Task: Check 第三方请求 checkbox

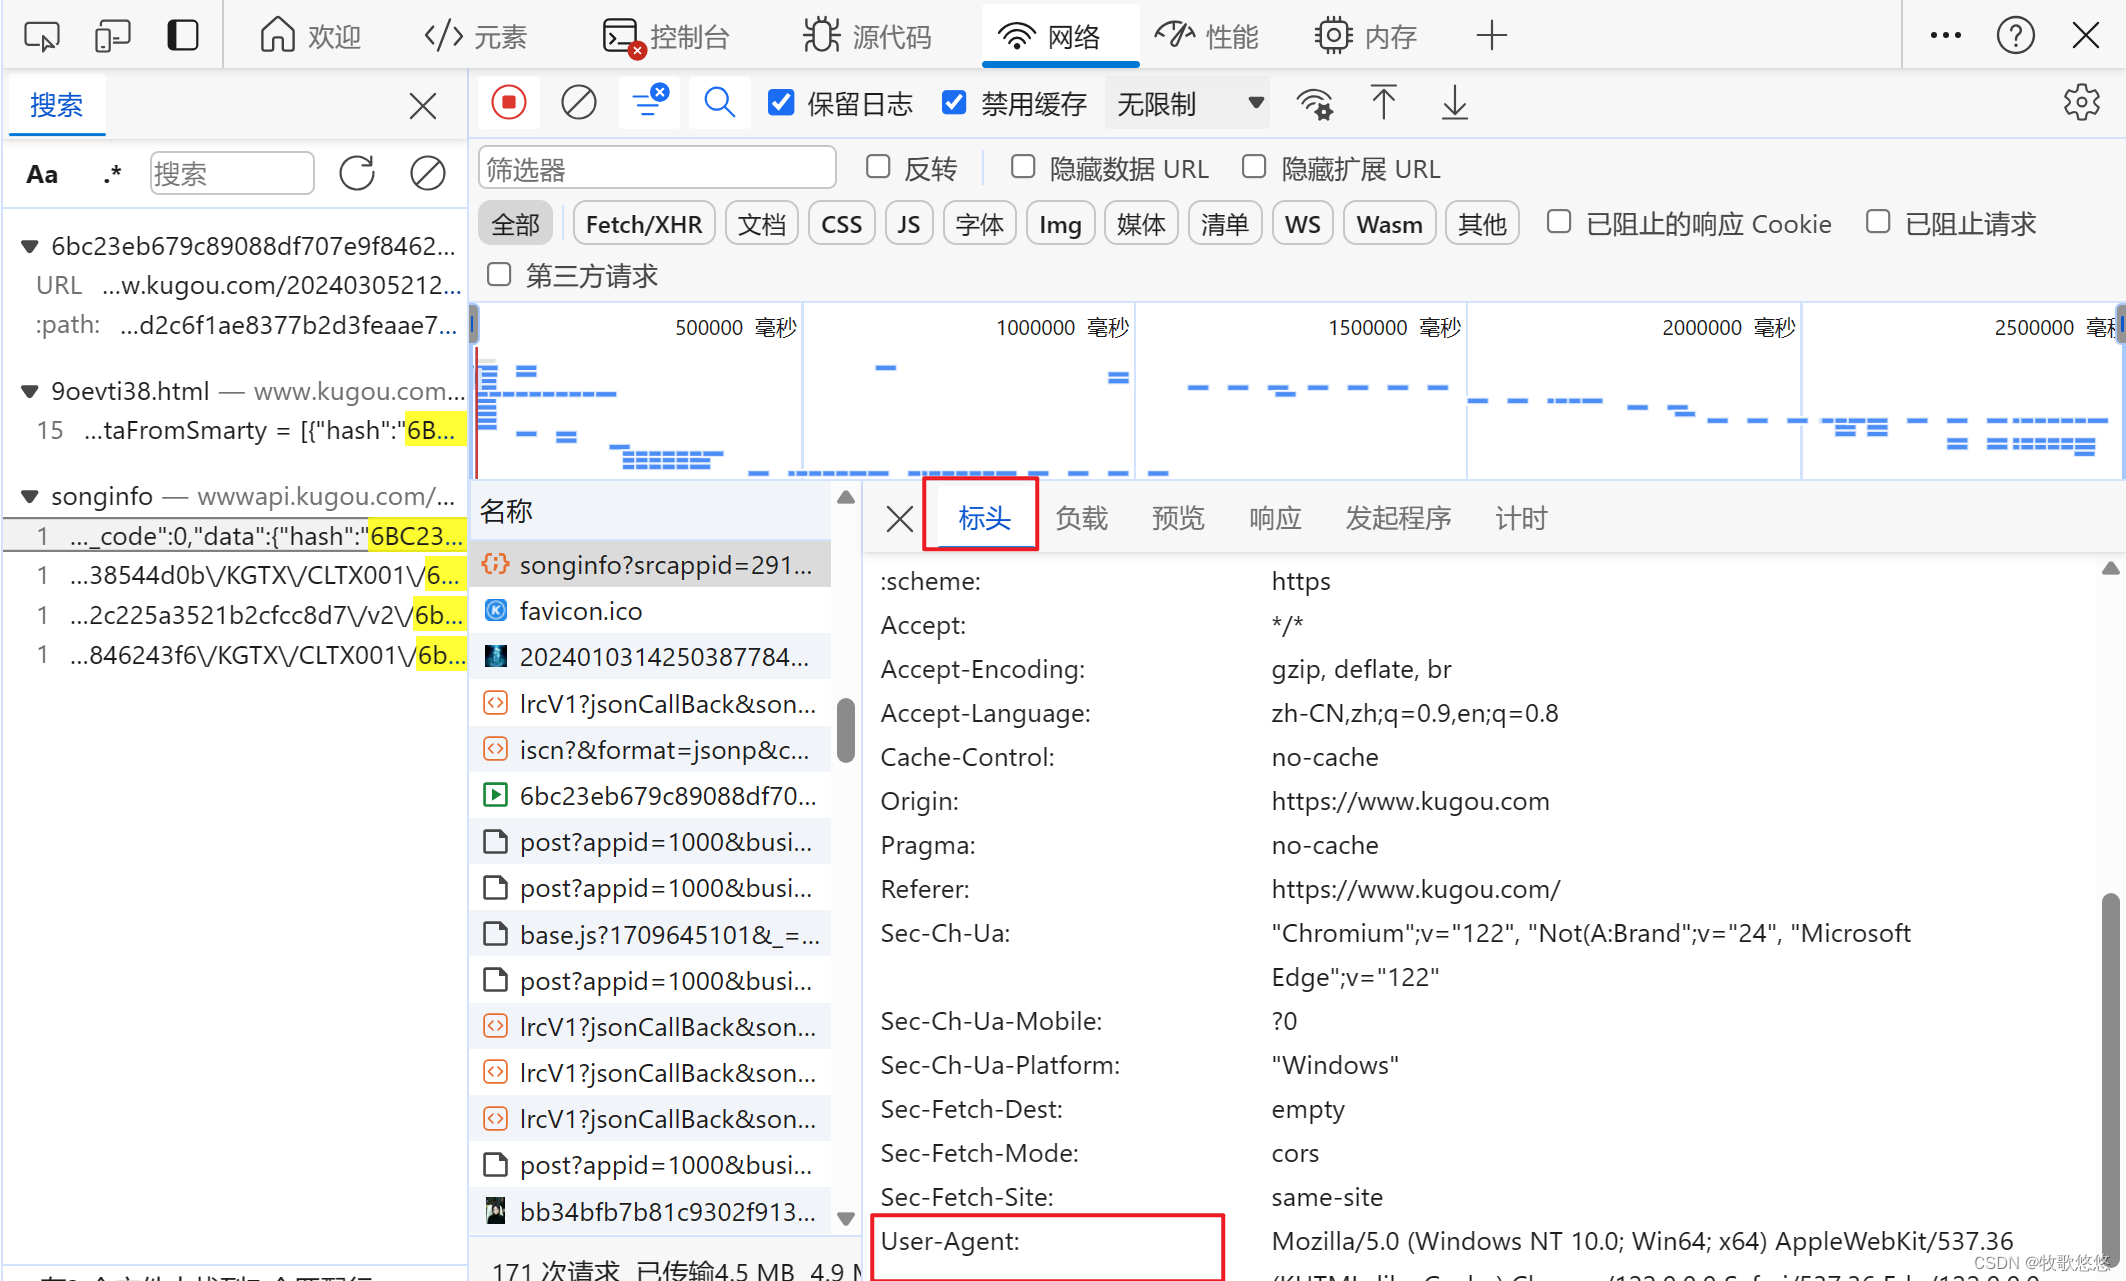Action: (x=499, y=274)
